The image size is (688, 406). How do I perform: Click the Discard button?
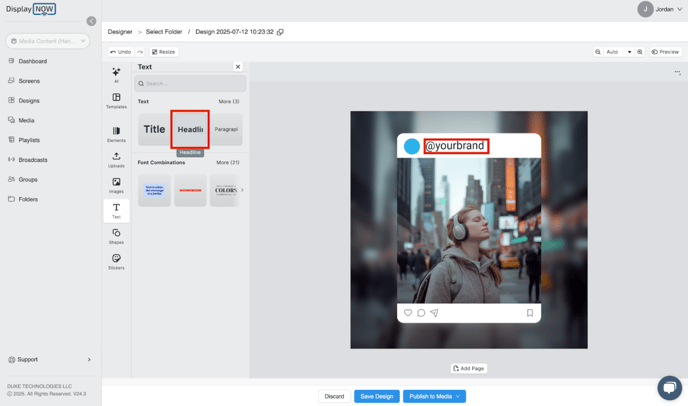point(334,396)
